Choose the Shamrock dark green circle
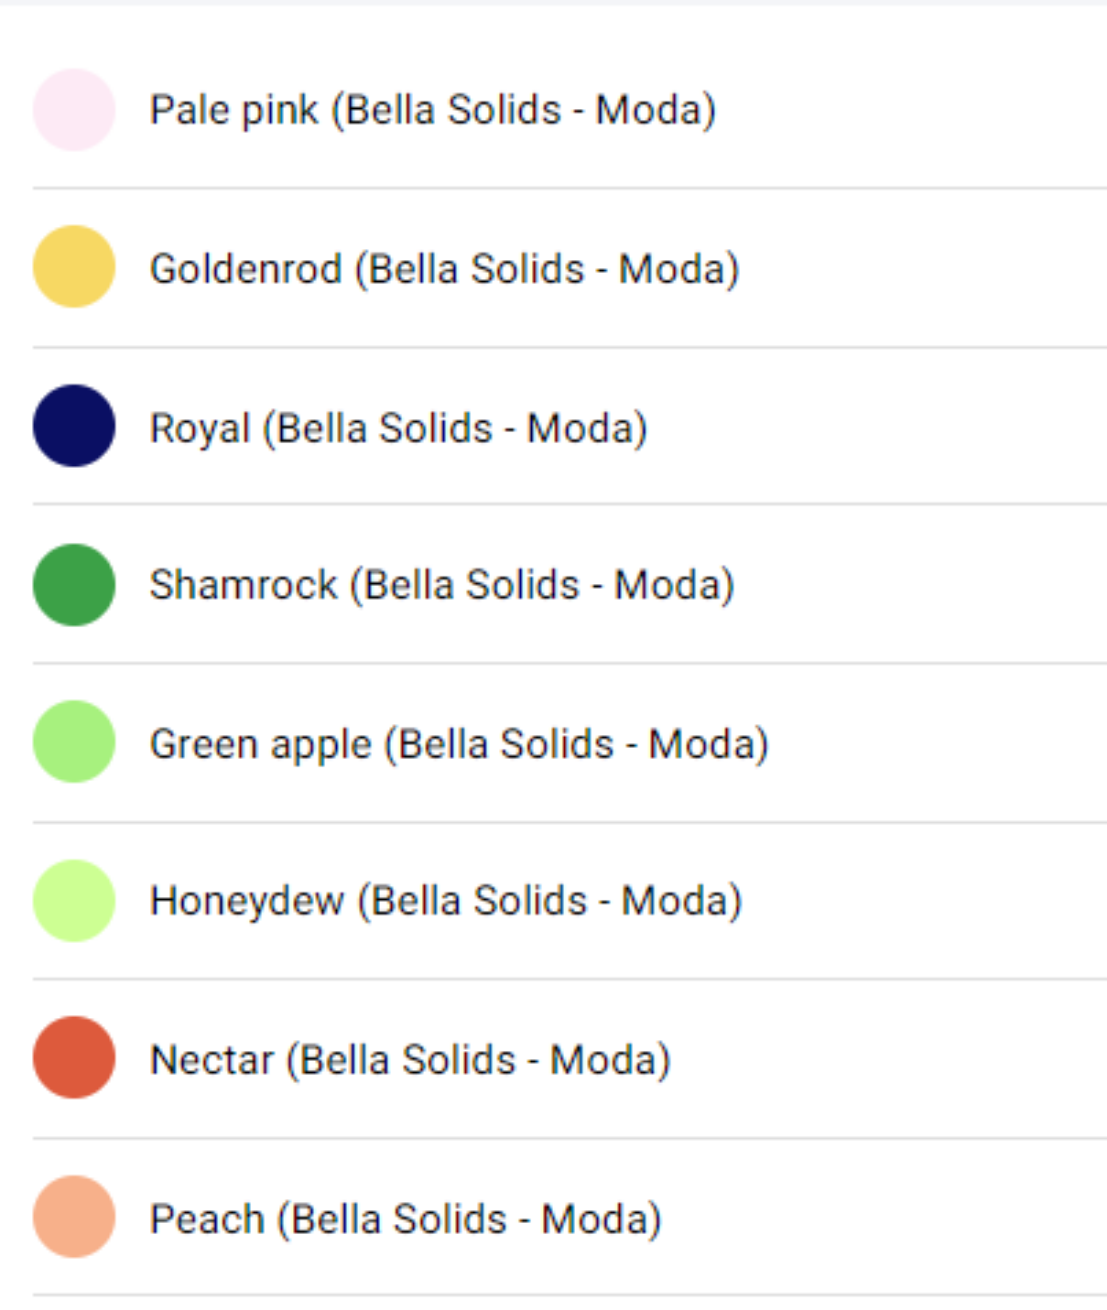Viewport: 1107px width, 1310px height. (x=74, y=585)
